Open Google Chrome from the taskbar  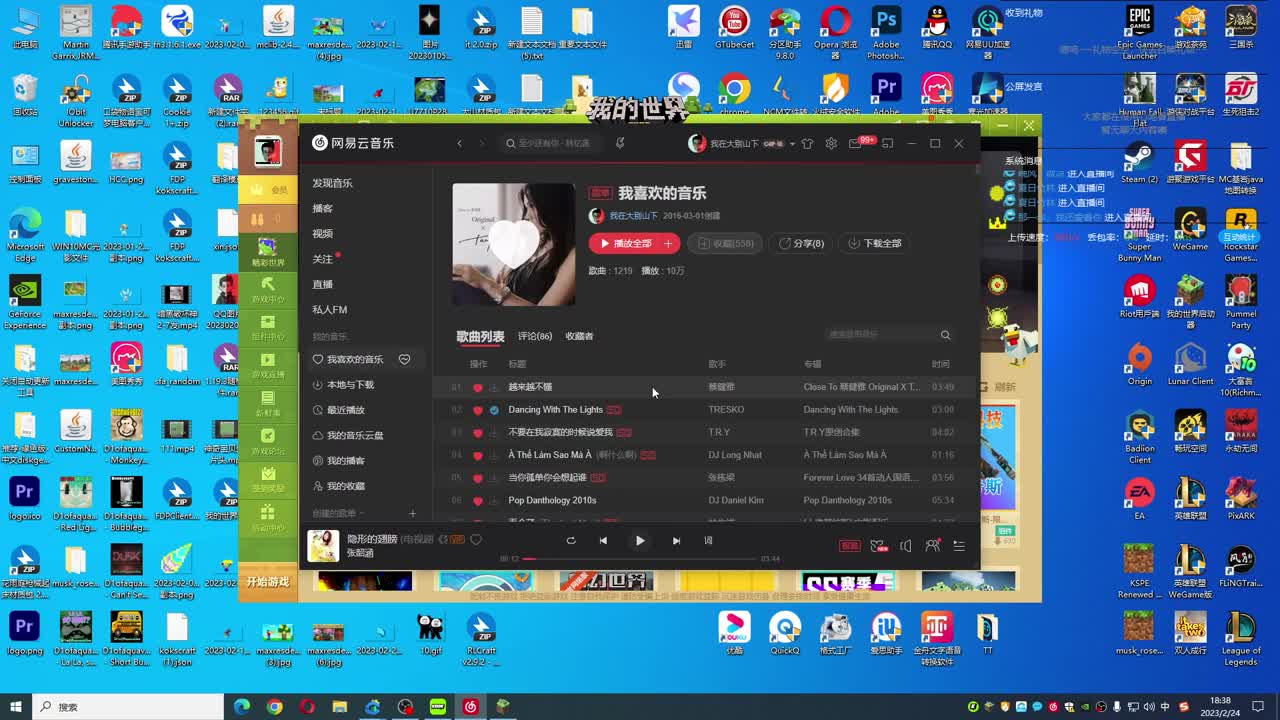[275, 707]
